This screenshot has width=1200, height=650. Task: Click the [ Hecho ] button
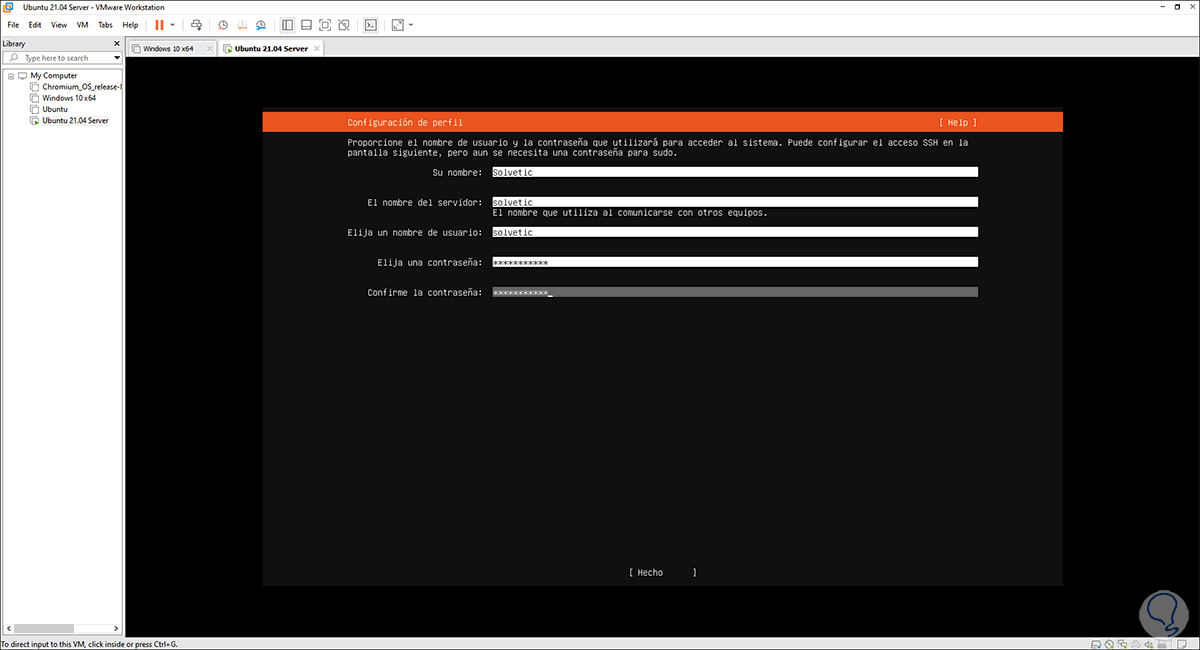(x=662, y=572)
